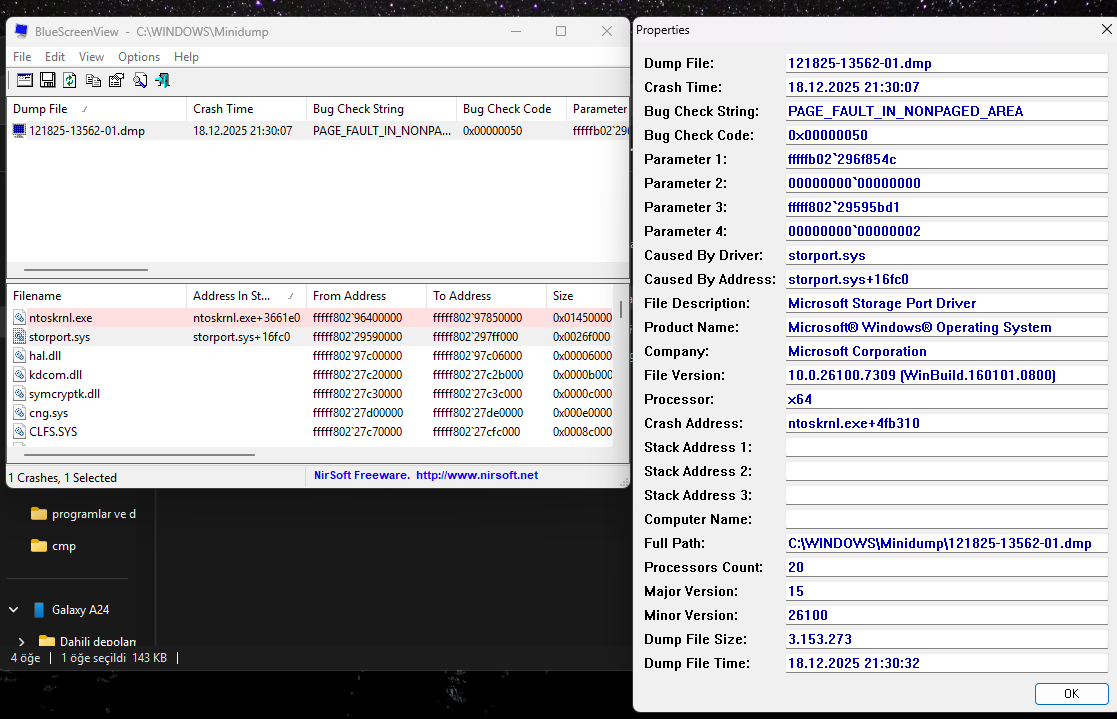The height and width of the screenshot is (719, 1117).
Task: Sort drivers by Address In Stack column
Action: point(246,296)
